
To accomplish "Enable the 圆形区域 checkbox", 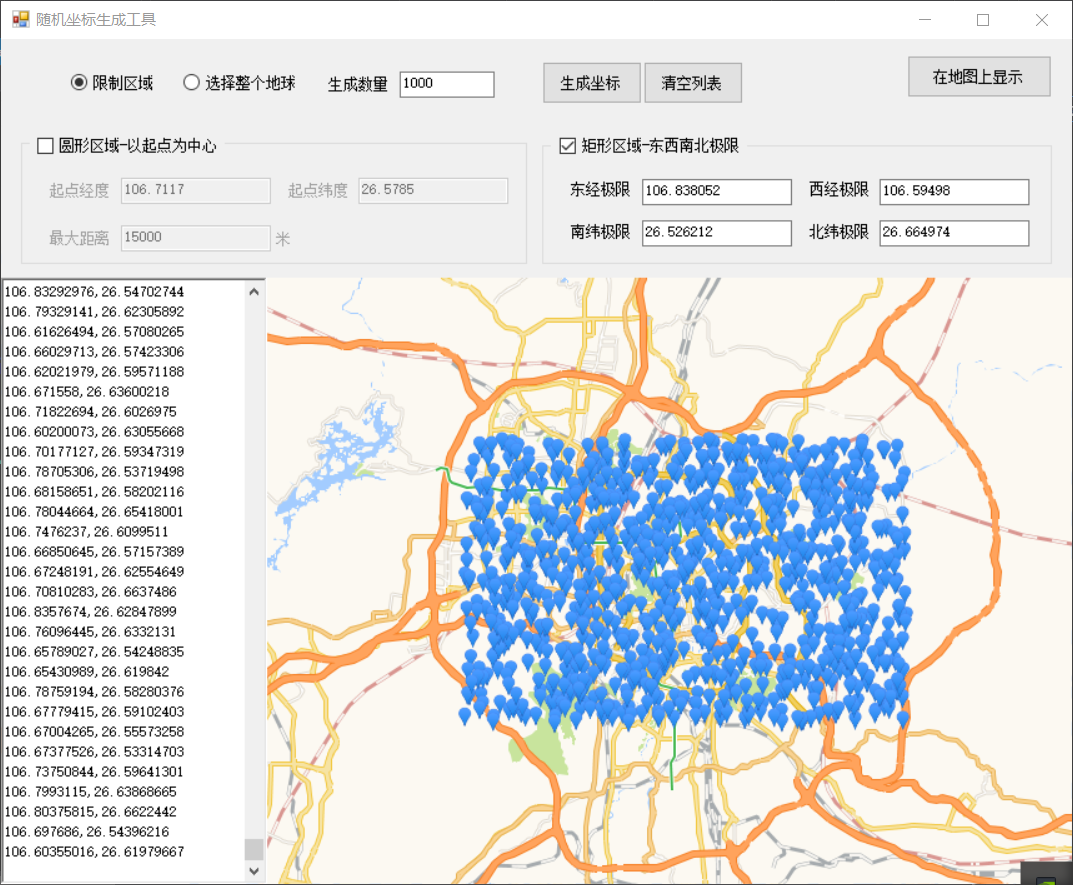I will (x=45, y=146).
